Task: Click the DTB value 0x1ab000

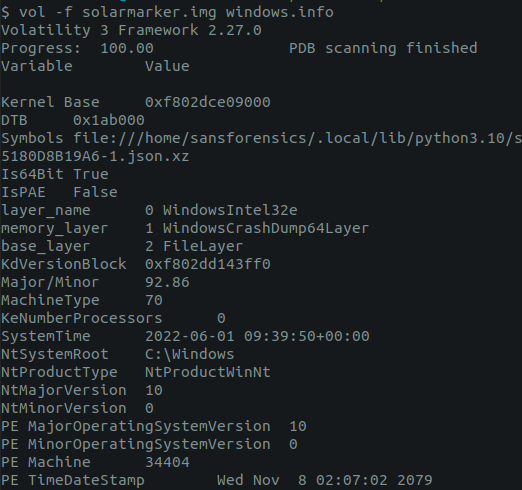Action: 109,120
